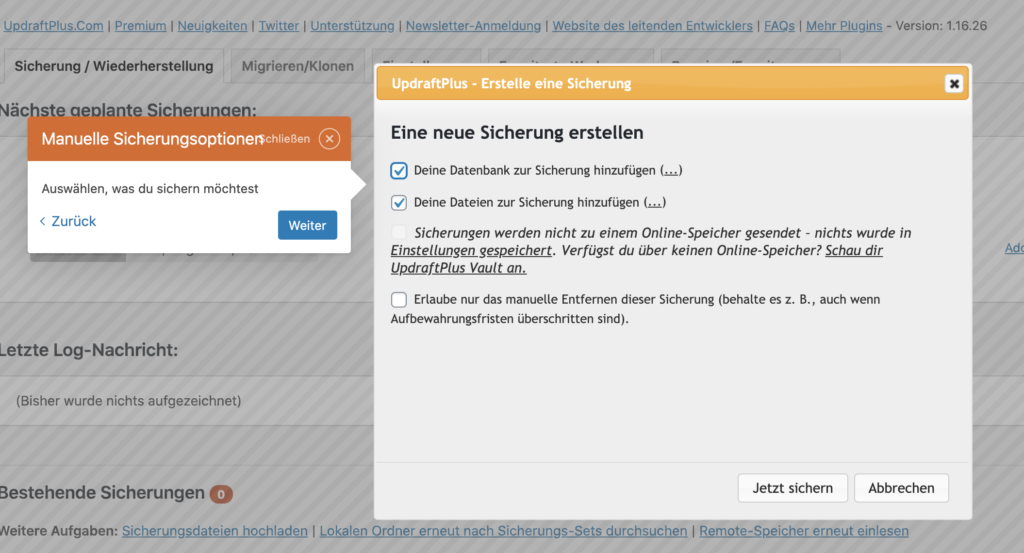Open the Neuigkeiten link
Viewport: 1024px width, 553px height.
pyautogui.click(x=212, y=25)
